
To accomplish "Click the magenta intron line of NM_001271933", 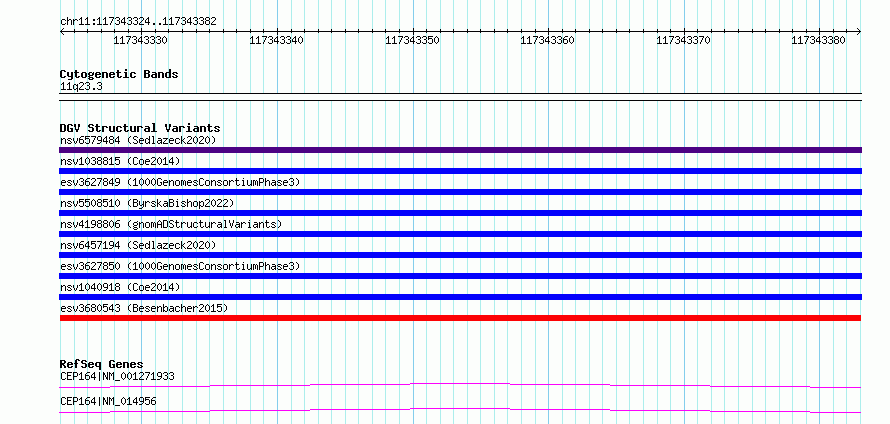I will tap(460, 385).
